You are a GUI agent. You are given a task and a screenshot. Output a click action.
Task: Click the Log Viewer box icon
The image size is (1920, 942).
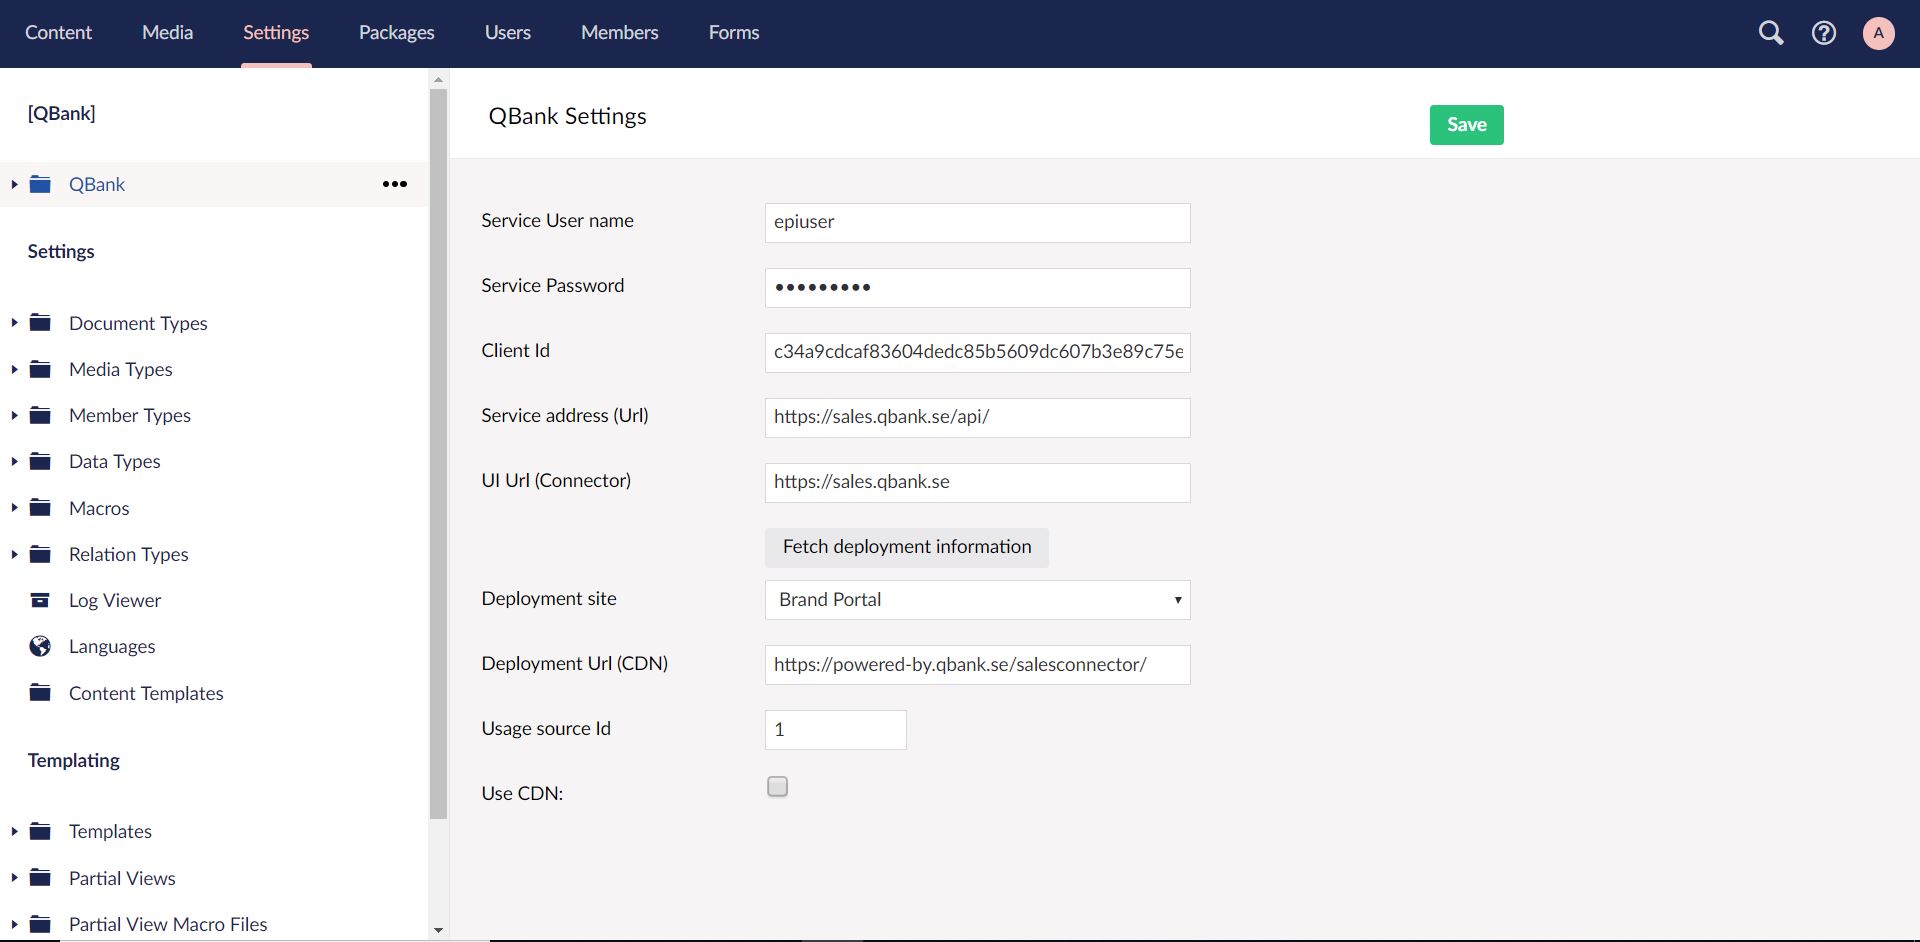click(x=40, y=600)
